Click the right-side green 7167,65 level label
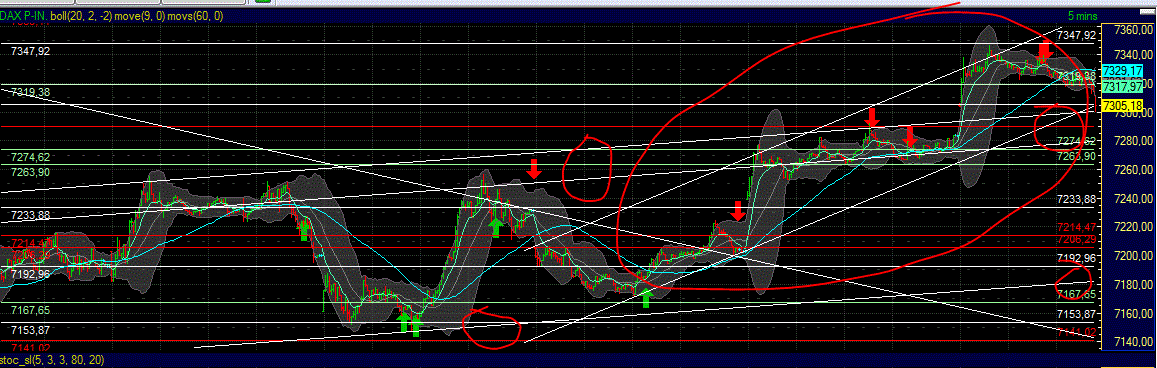1157x368 pixels. click(x=1077, y=294)
